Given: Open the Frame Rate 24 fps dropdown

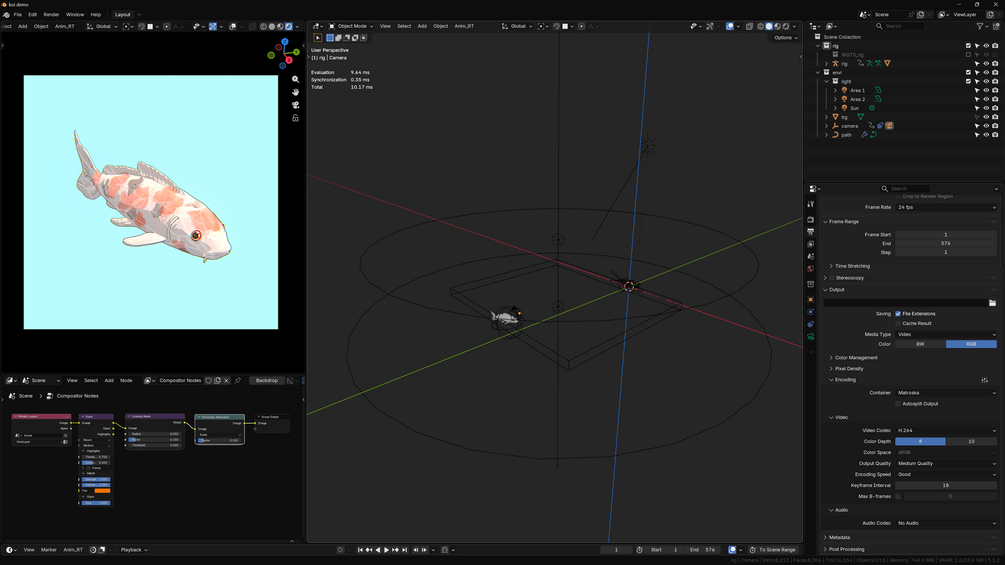Looking at the screenshot, I should coord(946,208).
